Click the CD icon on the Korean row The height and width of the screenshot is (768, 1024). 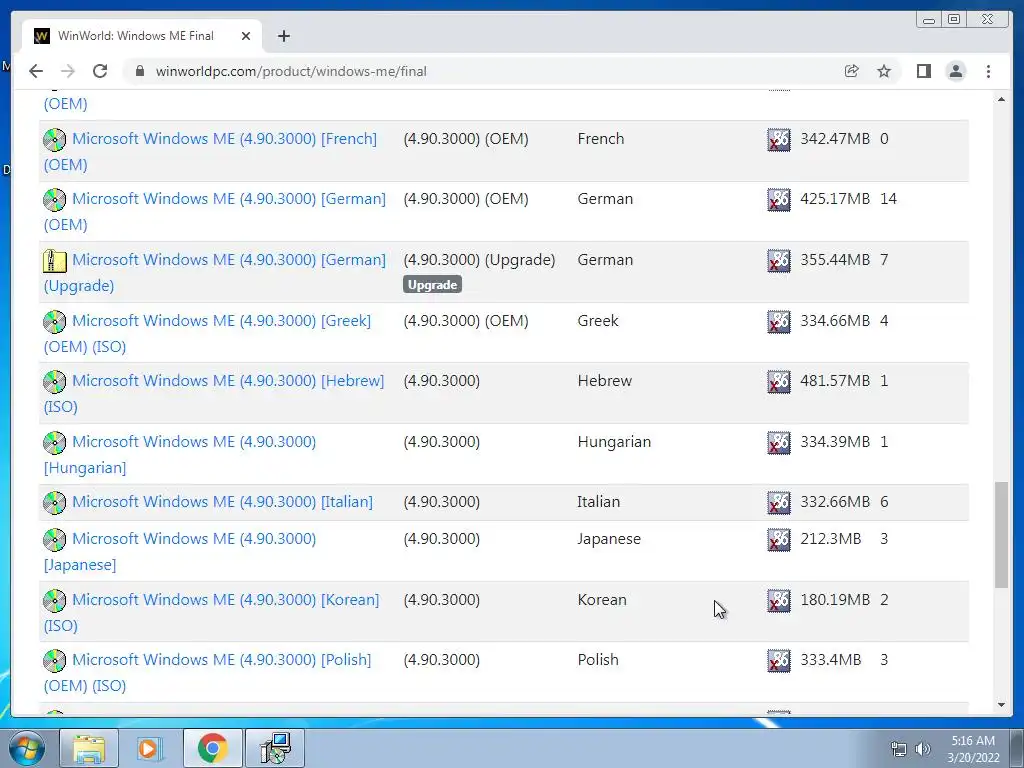55,600
